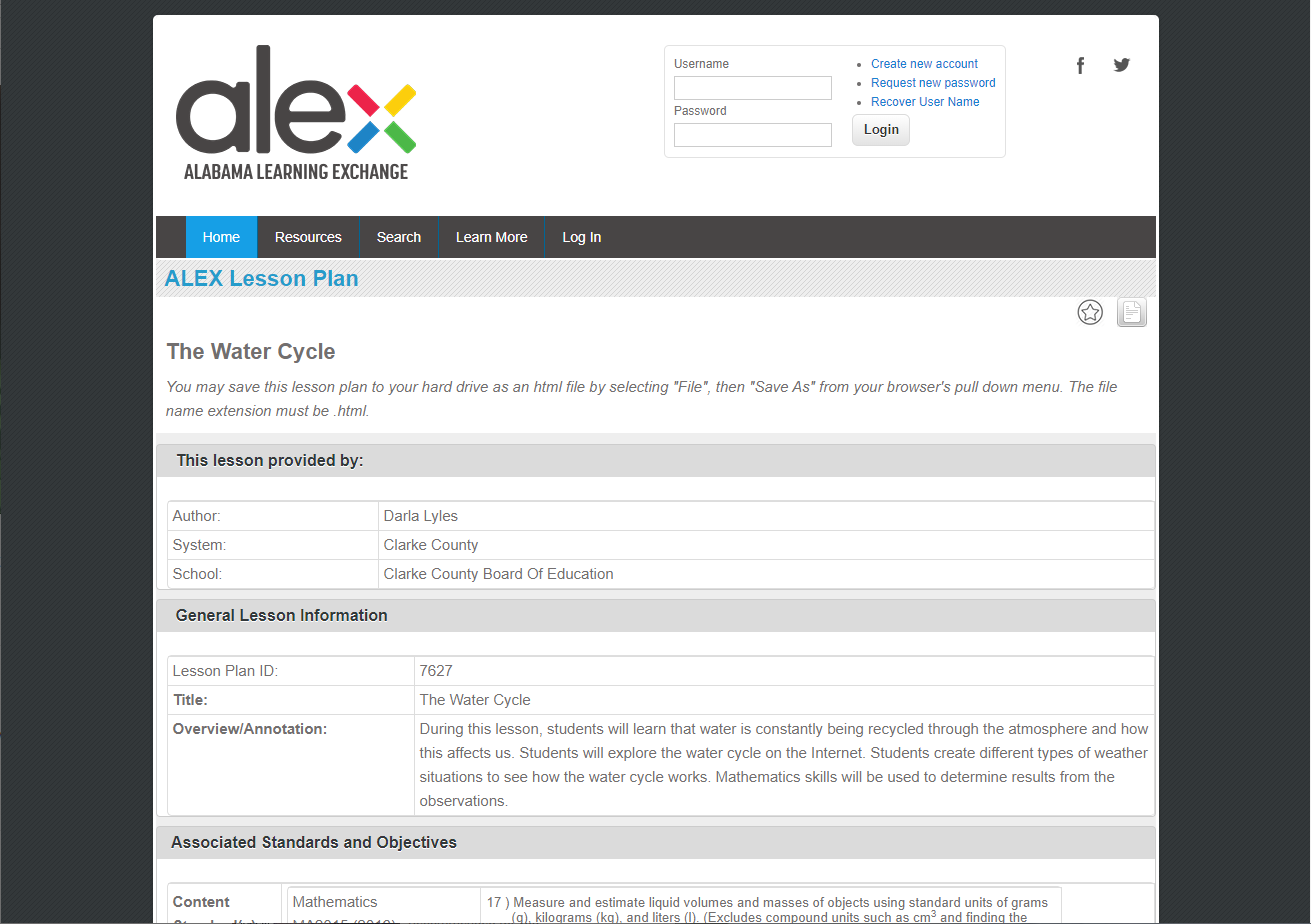Select the Recover User Name link
This screenshot has width=1311, height=924.
pos(925,102)
